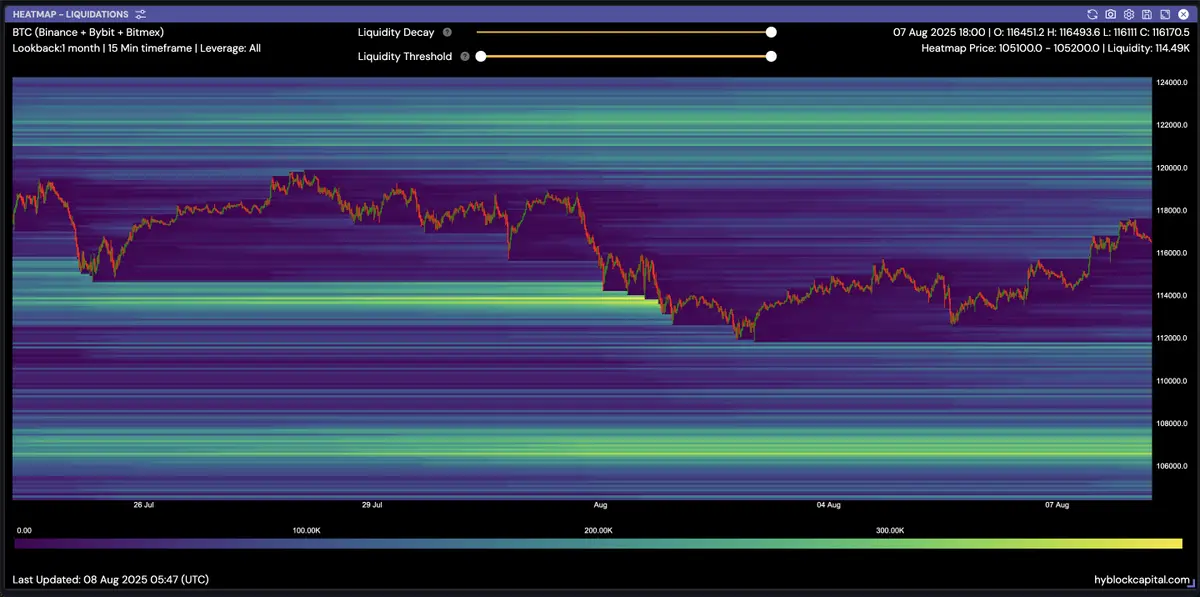Image resolution: width=1200 pixels, height=597 pixels.
Task: Save the chart with the floppy disk icon
Action: (x=1146, y=14)
